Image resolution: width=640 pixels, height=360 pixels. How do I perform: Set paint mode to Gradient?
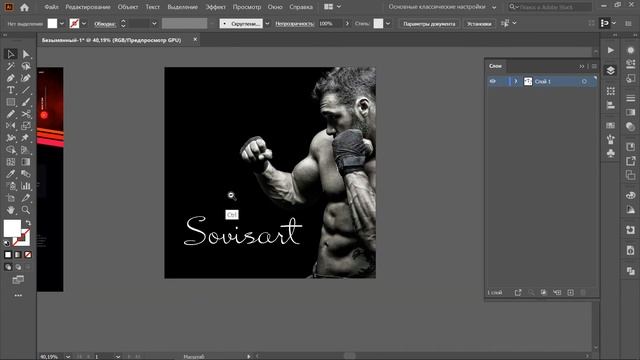point(18,255)
